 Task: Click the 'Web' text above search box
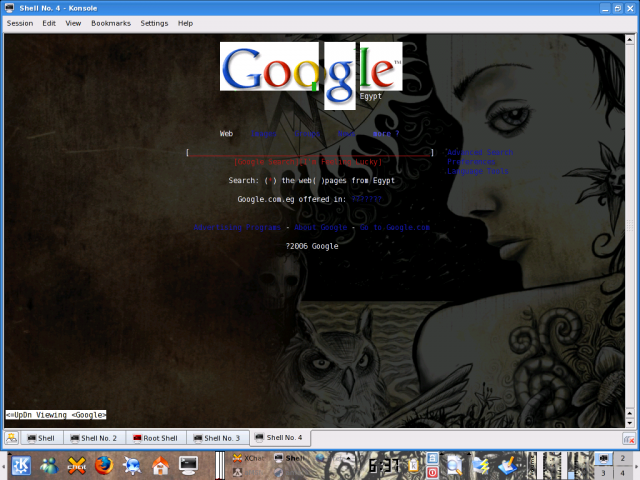[226, 133]
